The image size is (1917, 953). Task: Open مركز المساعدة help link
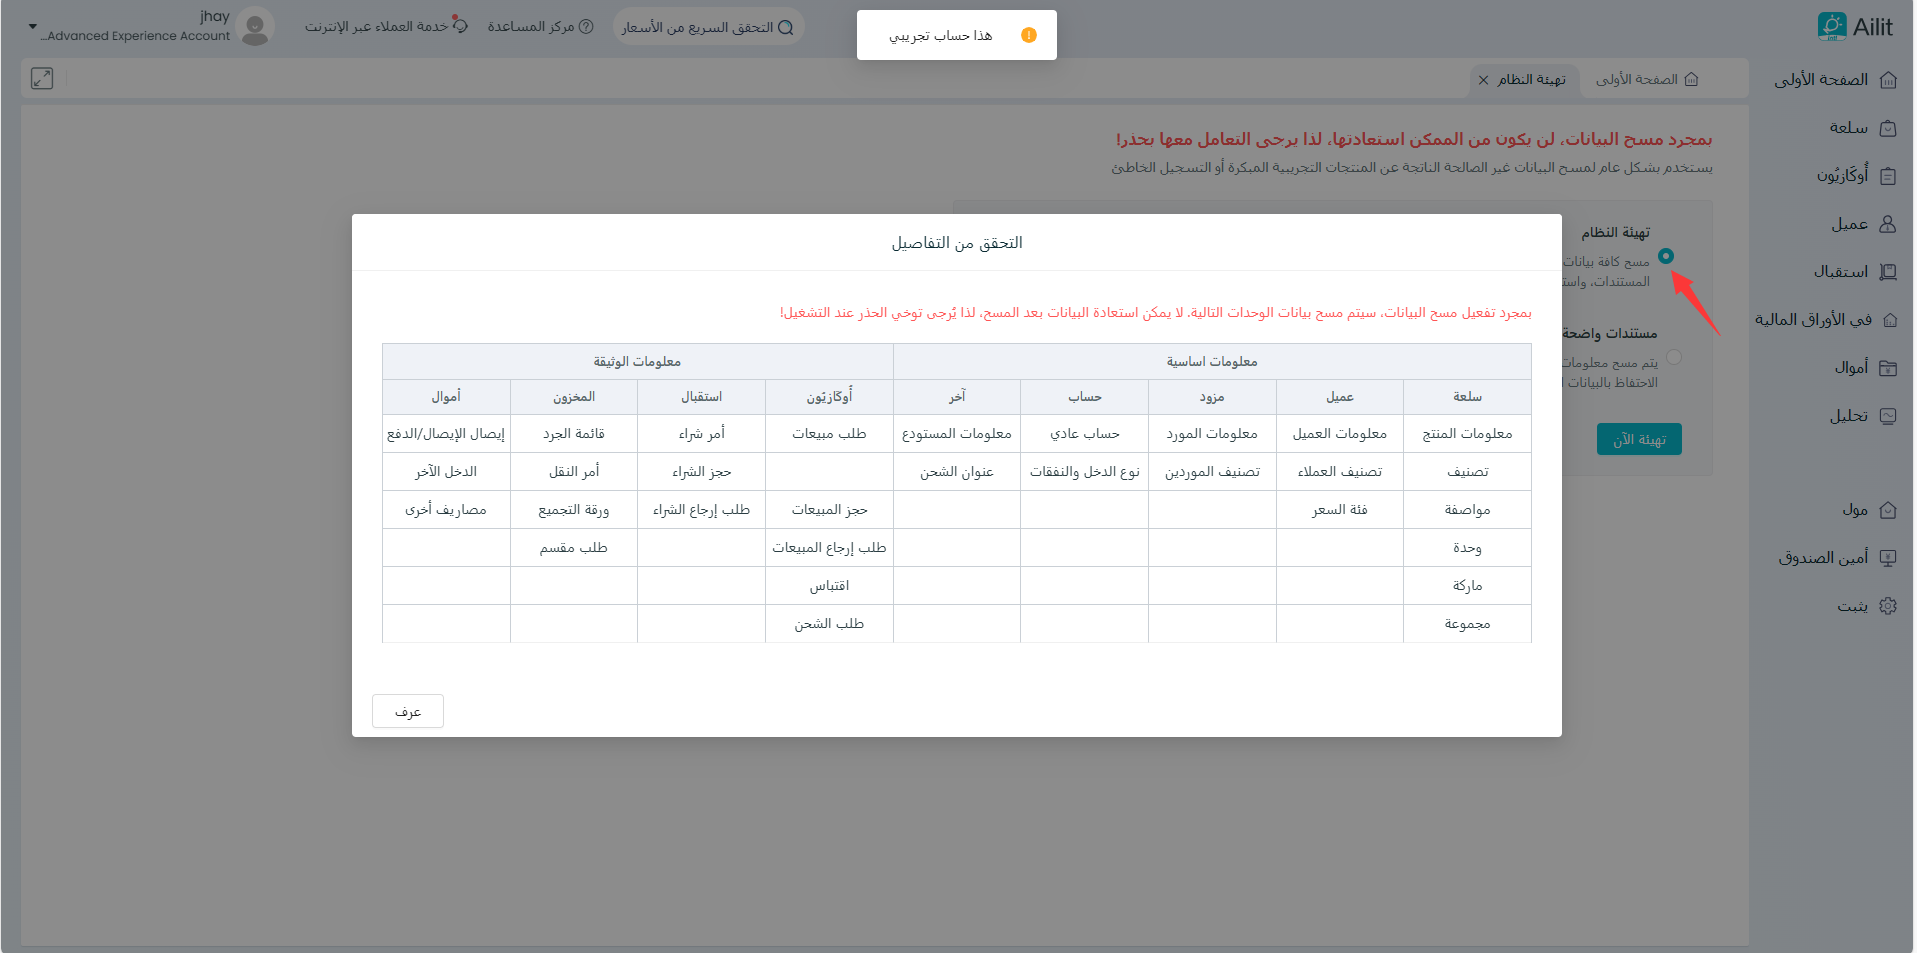(x=540, y=27)
